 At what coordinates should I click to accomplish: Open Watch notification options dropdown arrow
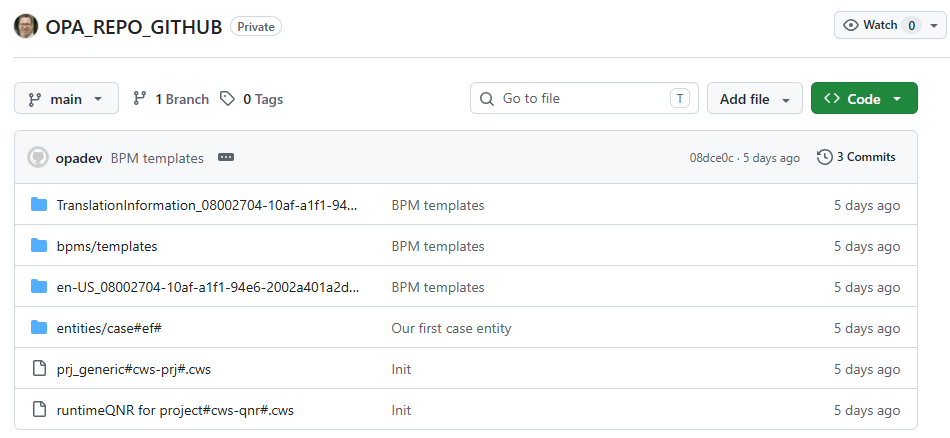[x=934, y=25]
